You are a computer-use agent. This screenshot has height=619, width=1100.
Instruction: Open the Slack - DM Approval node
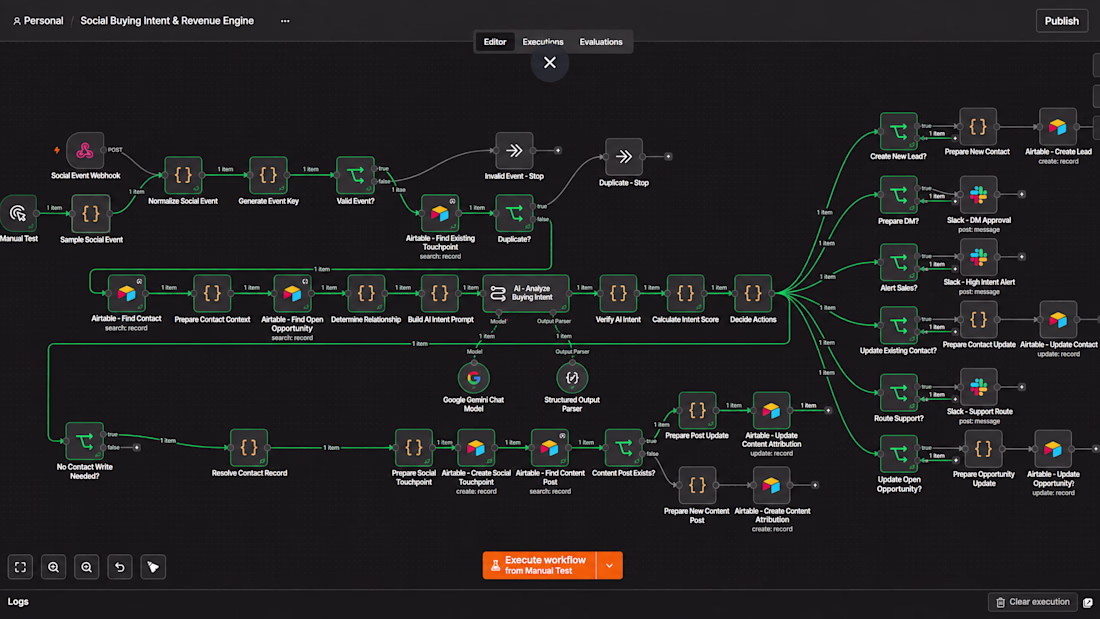click(x=979, y=194)
